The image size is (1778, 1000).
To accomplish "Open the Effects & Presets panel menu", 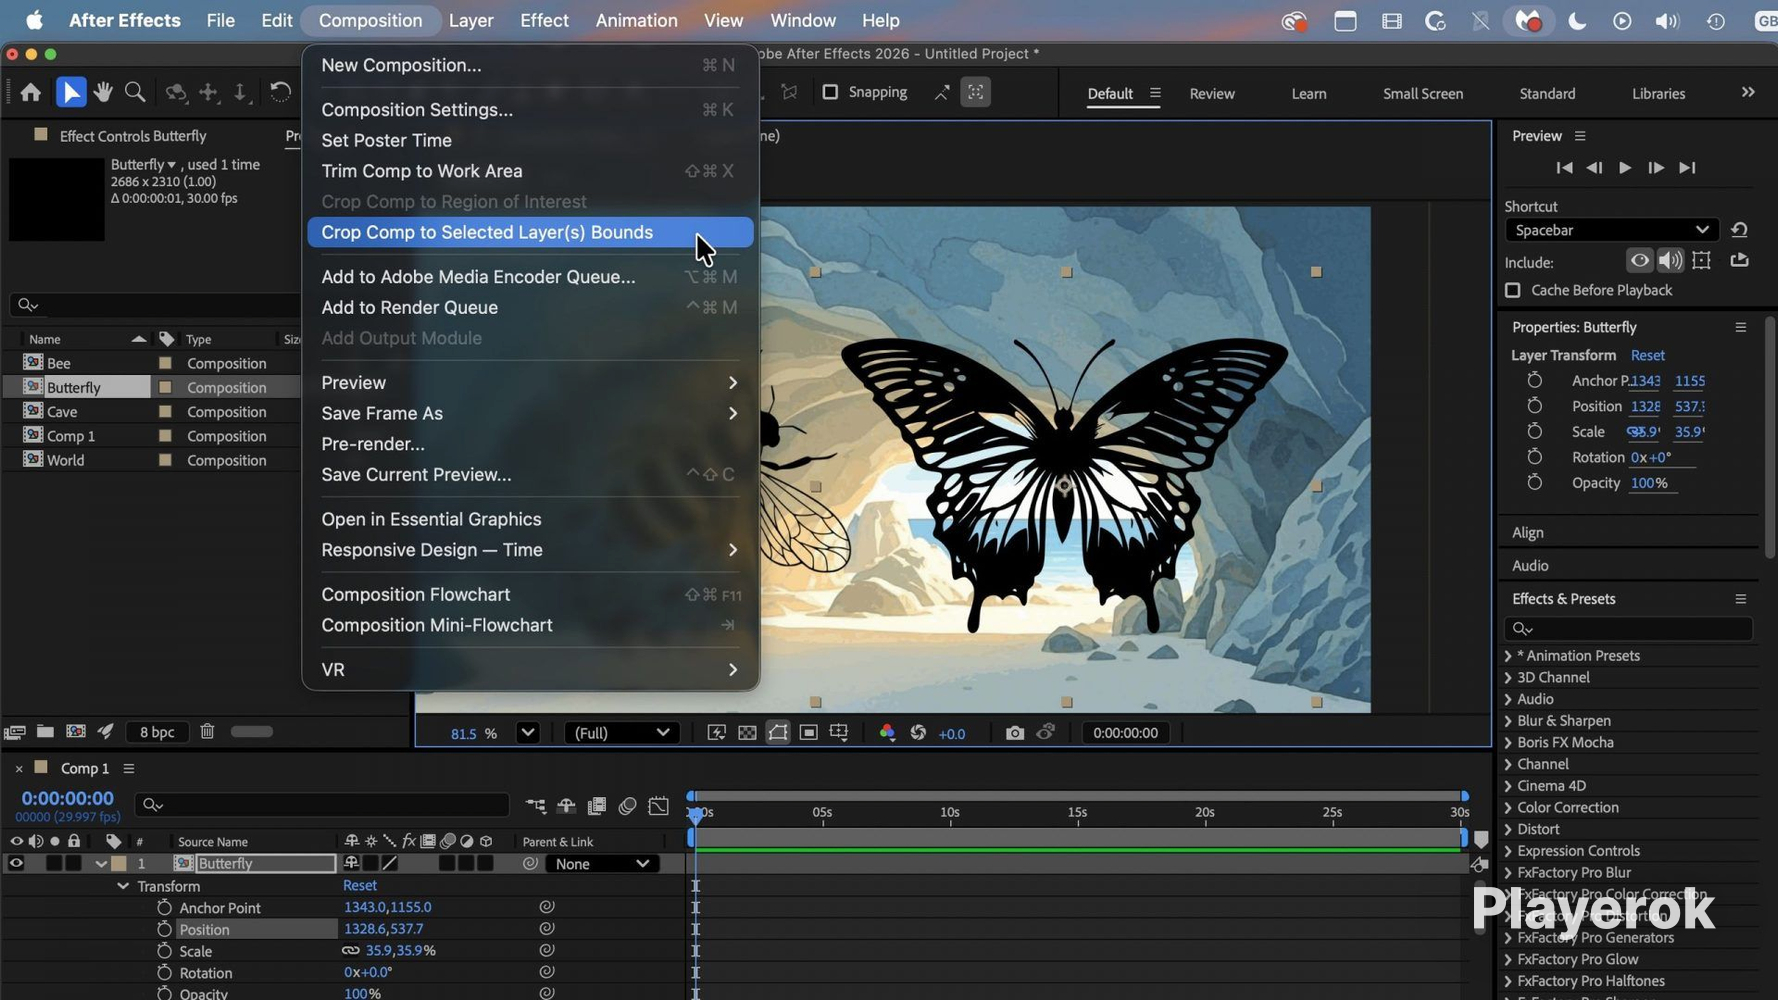I will (x=1741, y=599).
